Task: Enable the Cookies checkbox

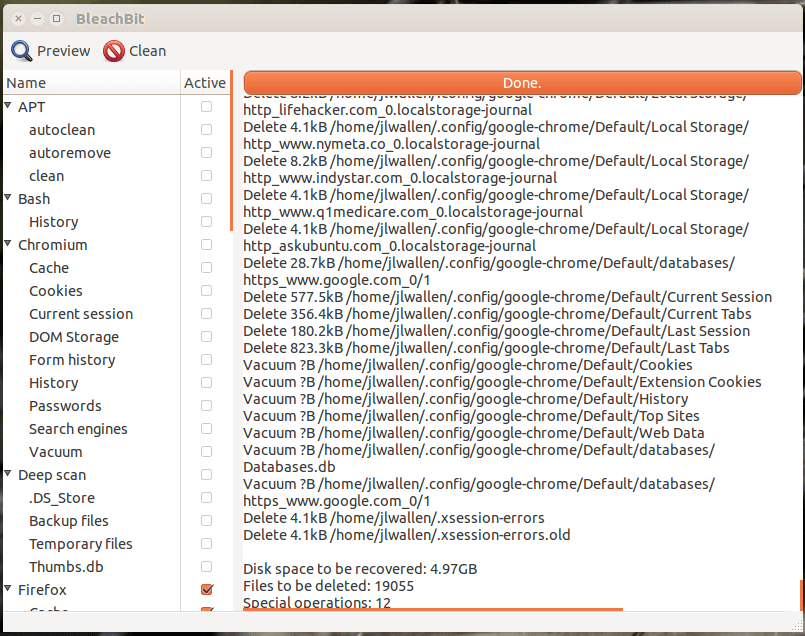Action: click(206, 290)
